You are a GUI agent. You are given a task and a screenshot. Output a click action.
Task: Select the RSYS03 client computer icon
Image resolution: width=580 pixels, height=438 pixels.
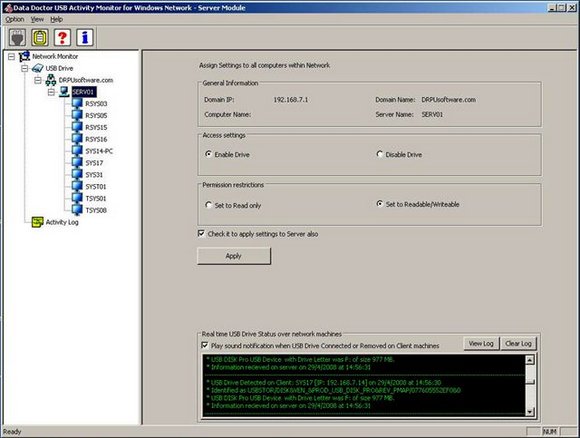(77, 103)
